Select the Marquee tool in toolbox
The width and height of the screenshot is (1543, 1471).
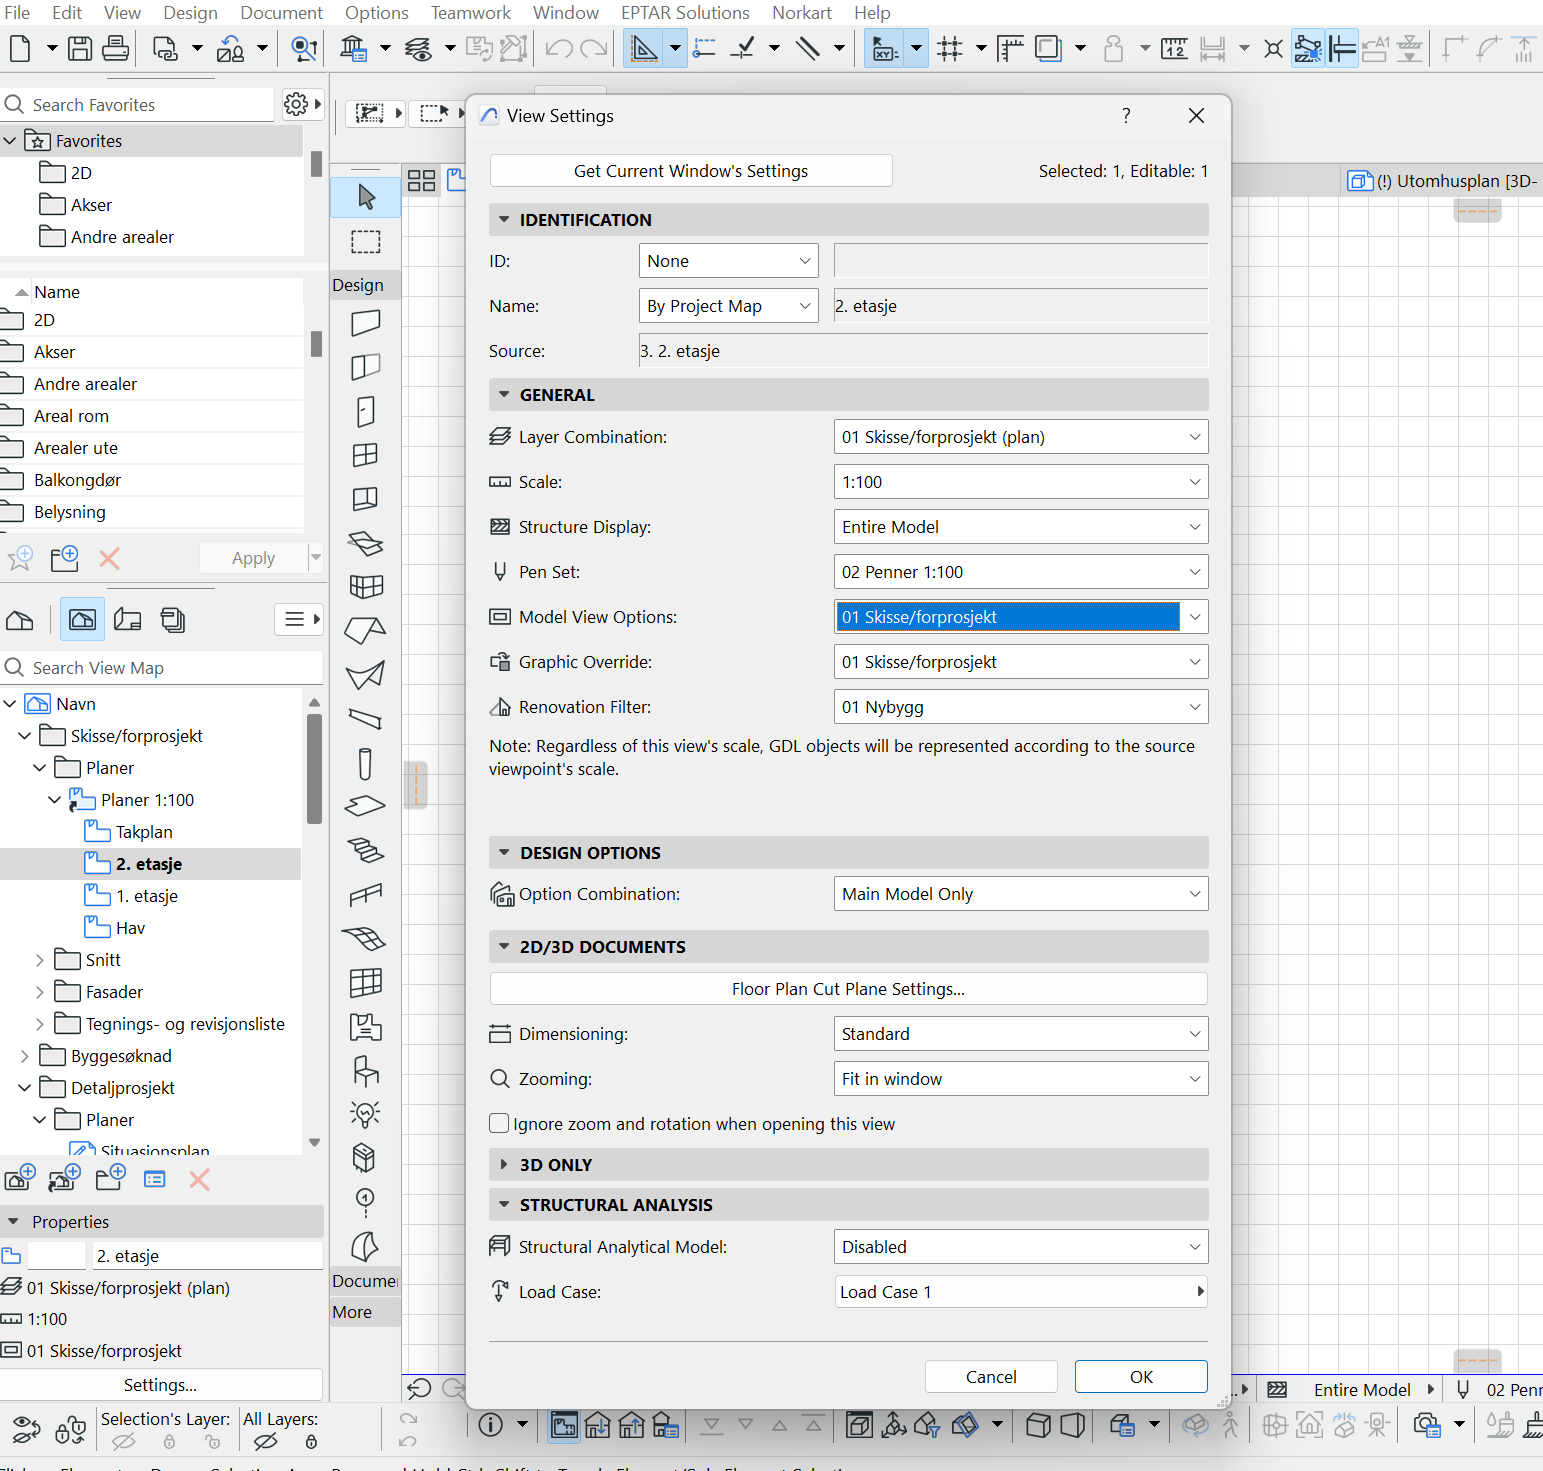tap(366, 242)
